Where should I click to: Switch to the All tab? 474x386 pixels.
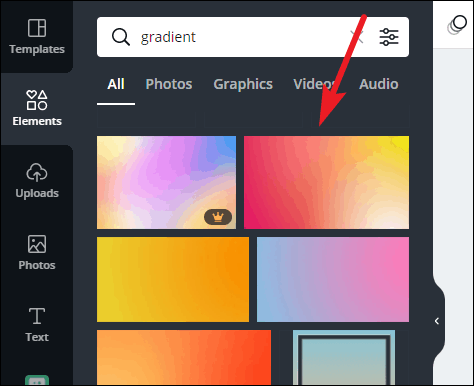(116, 84)
